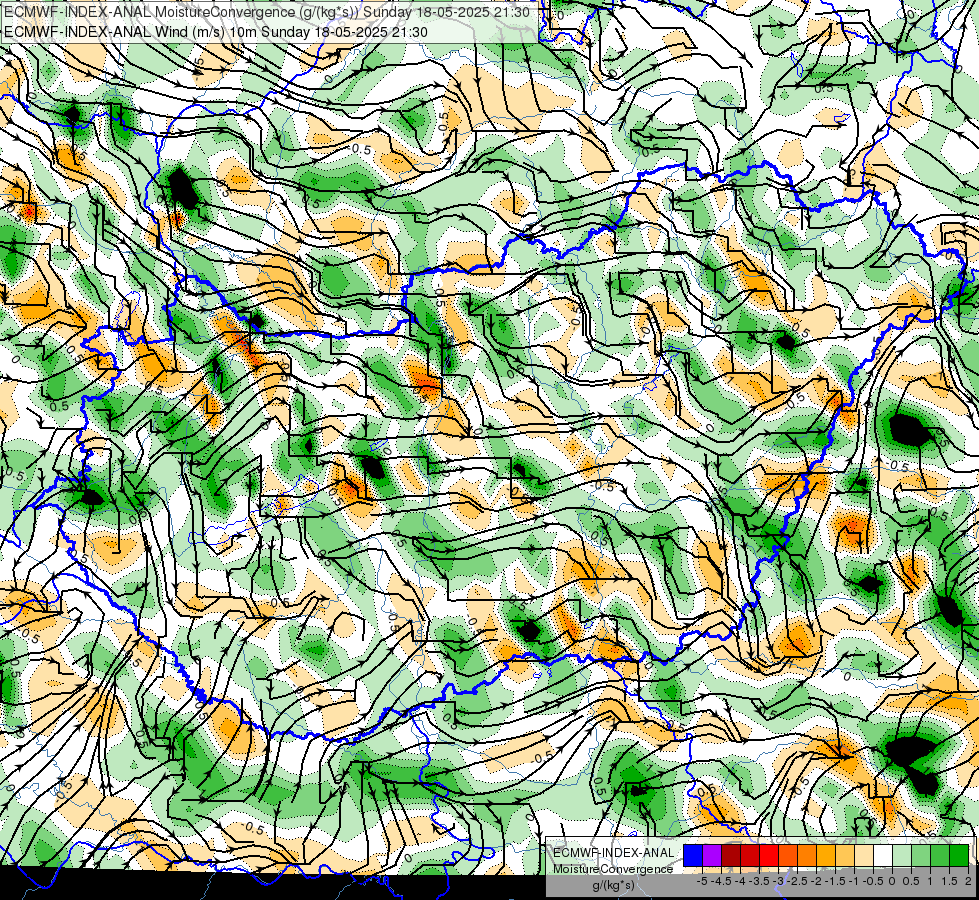Click the '2' legend tick value
This screenshot has height=900, width=979.
[968, 881]
